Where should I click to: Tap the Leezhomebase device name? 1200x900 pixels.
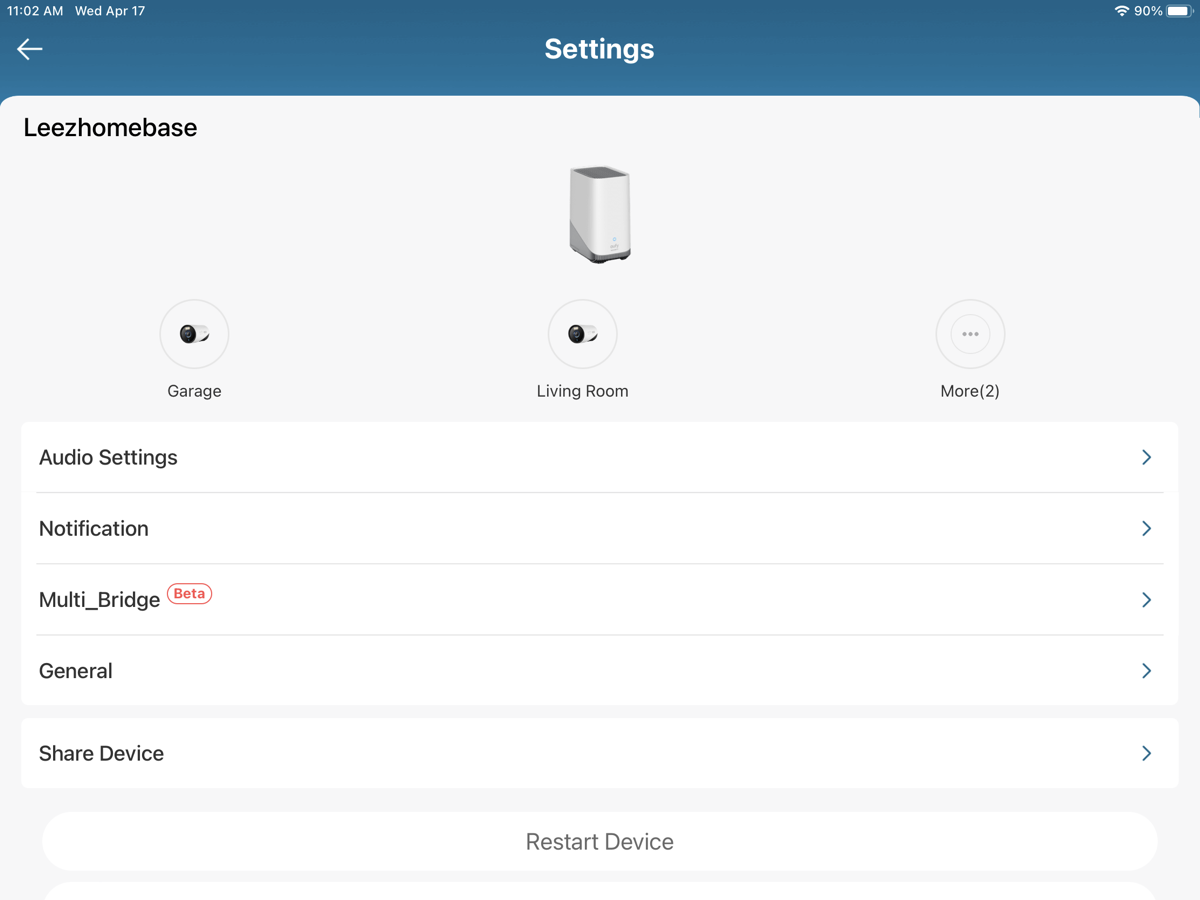point(110,128)
